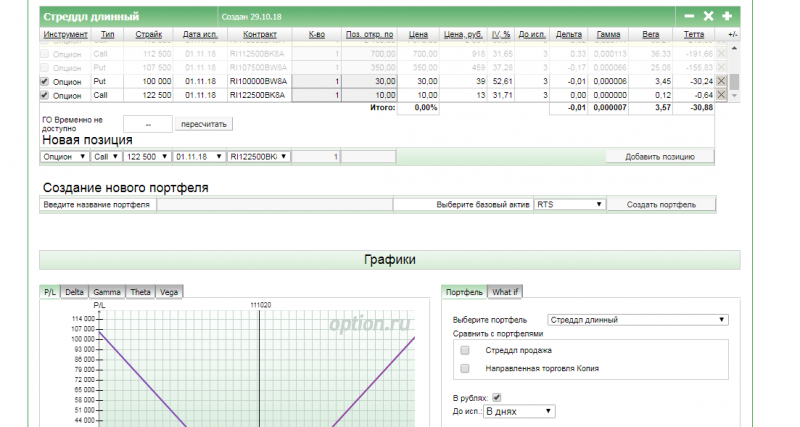Image resolution: width=800 pixels, height=427 pixels.
Task: Close the Стреддл длинный portfolio with X icon
Action: coord(708,16)
